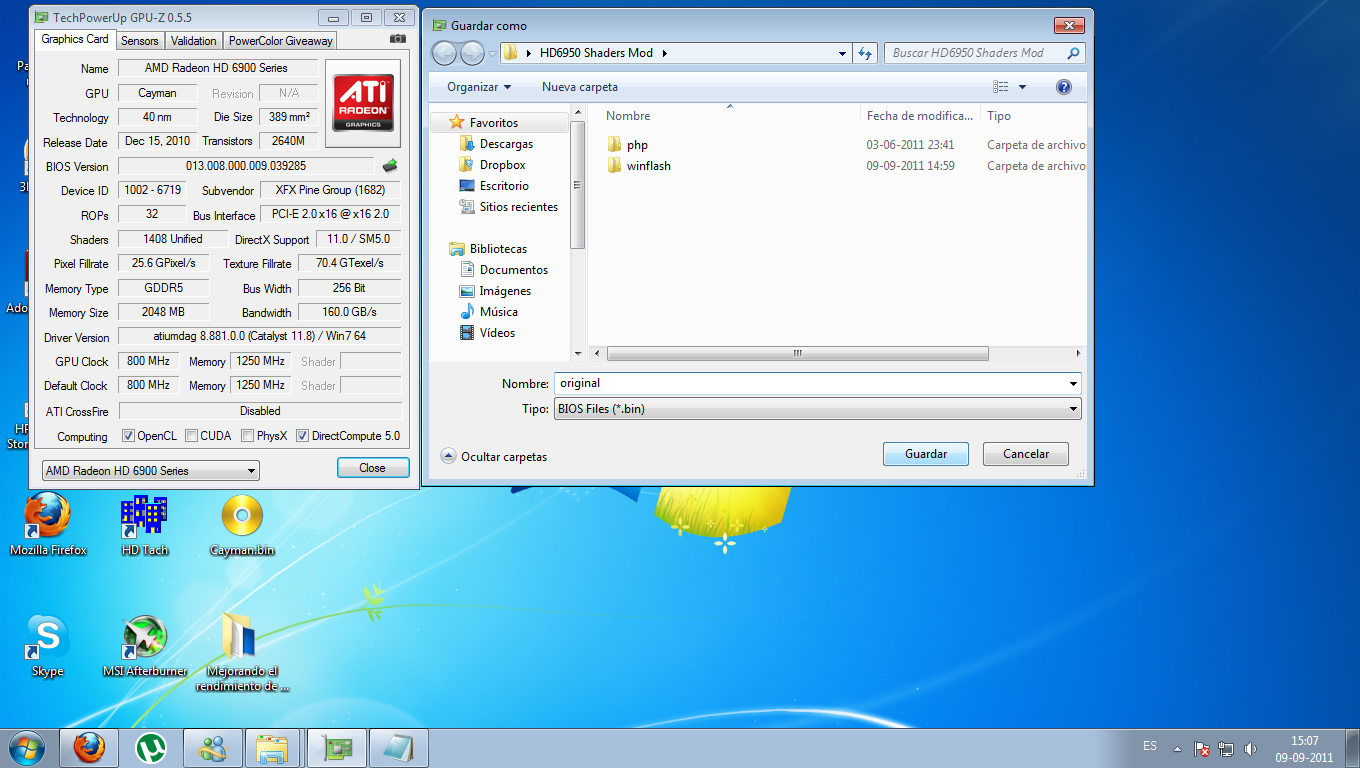Click the back arrow in Guardar como dialog
The height and width of the screenshot is (768, 1360).
pos(445,53)
